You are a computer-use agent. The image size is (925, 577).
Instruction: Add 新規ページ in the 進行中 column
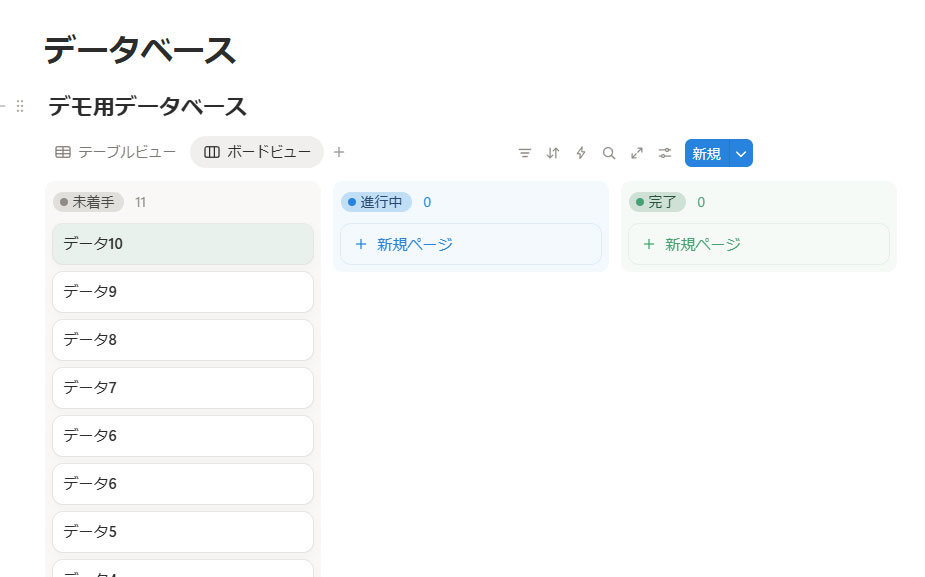coord(470,244)
